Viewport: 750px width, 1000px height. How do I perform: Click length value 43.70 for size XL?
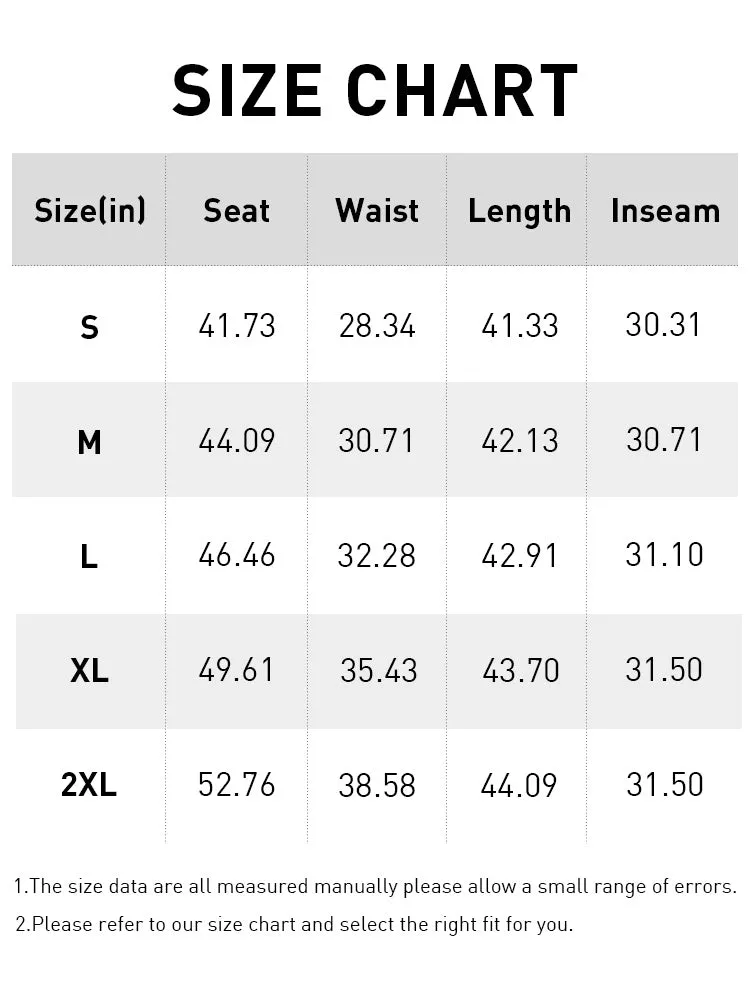point(520,670)
